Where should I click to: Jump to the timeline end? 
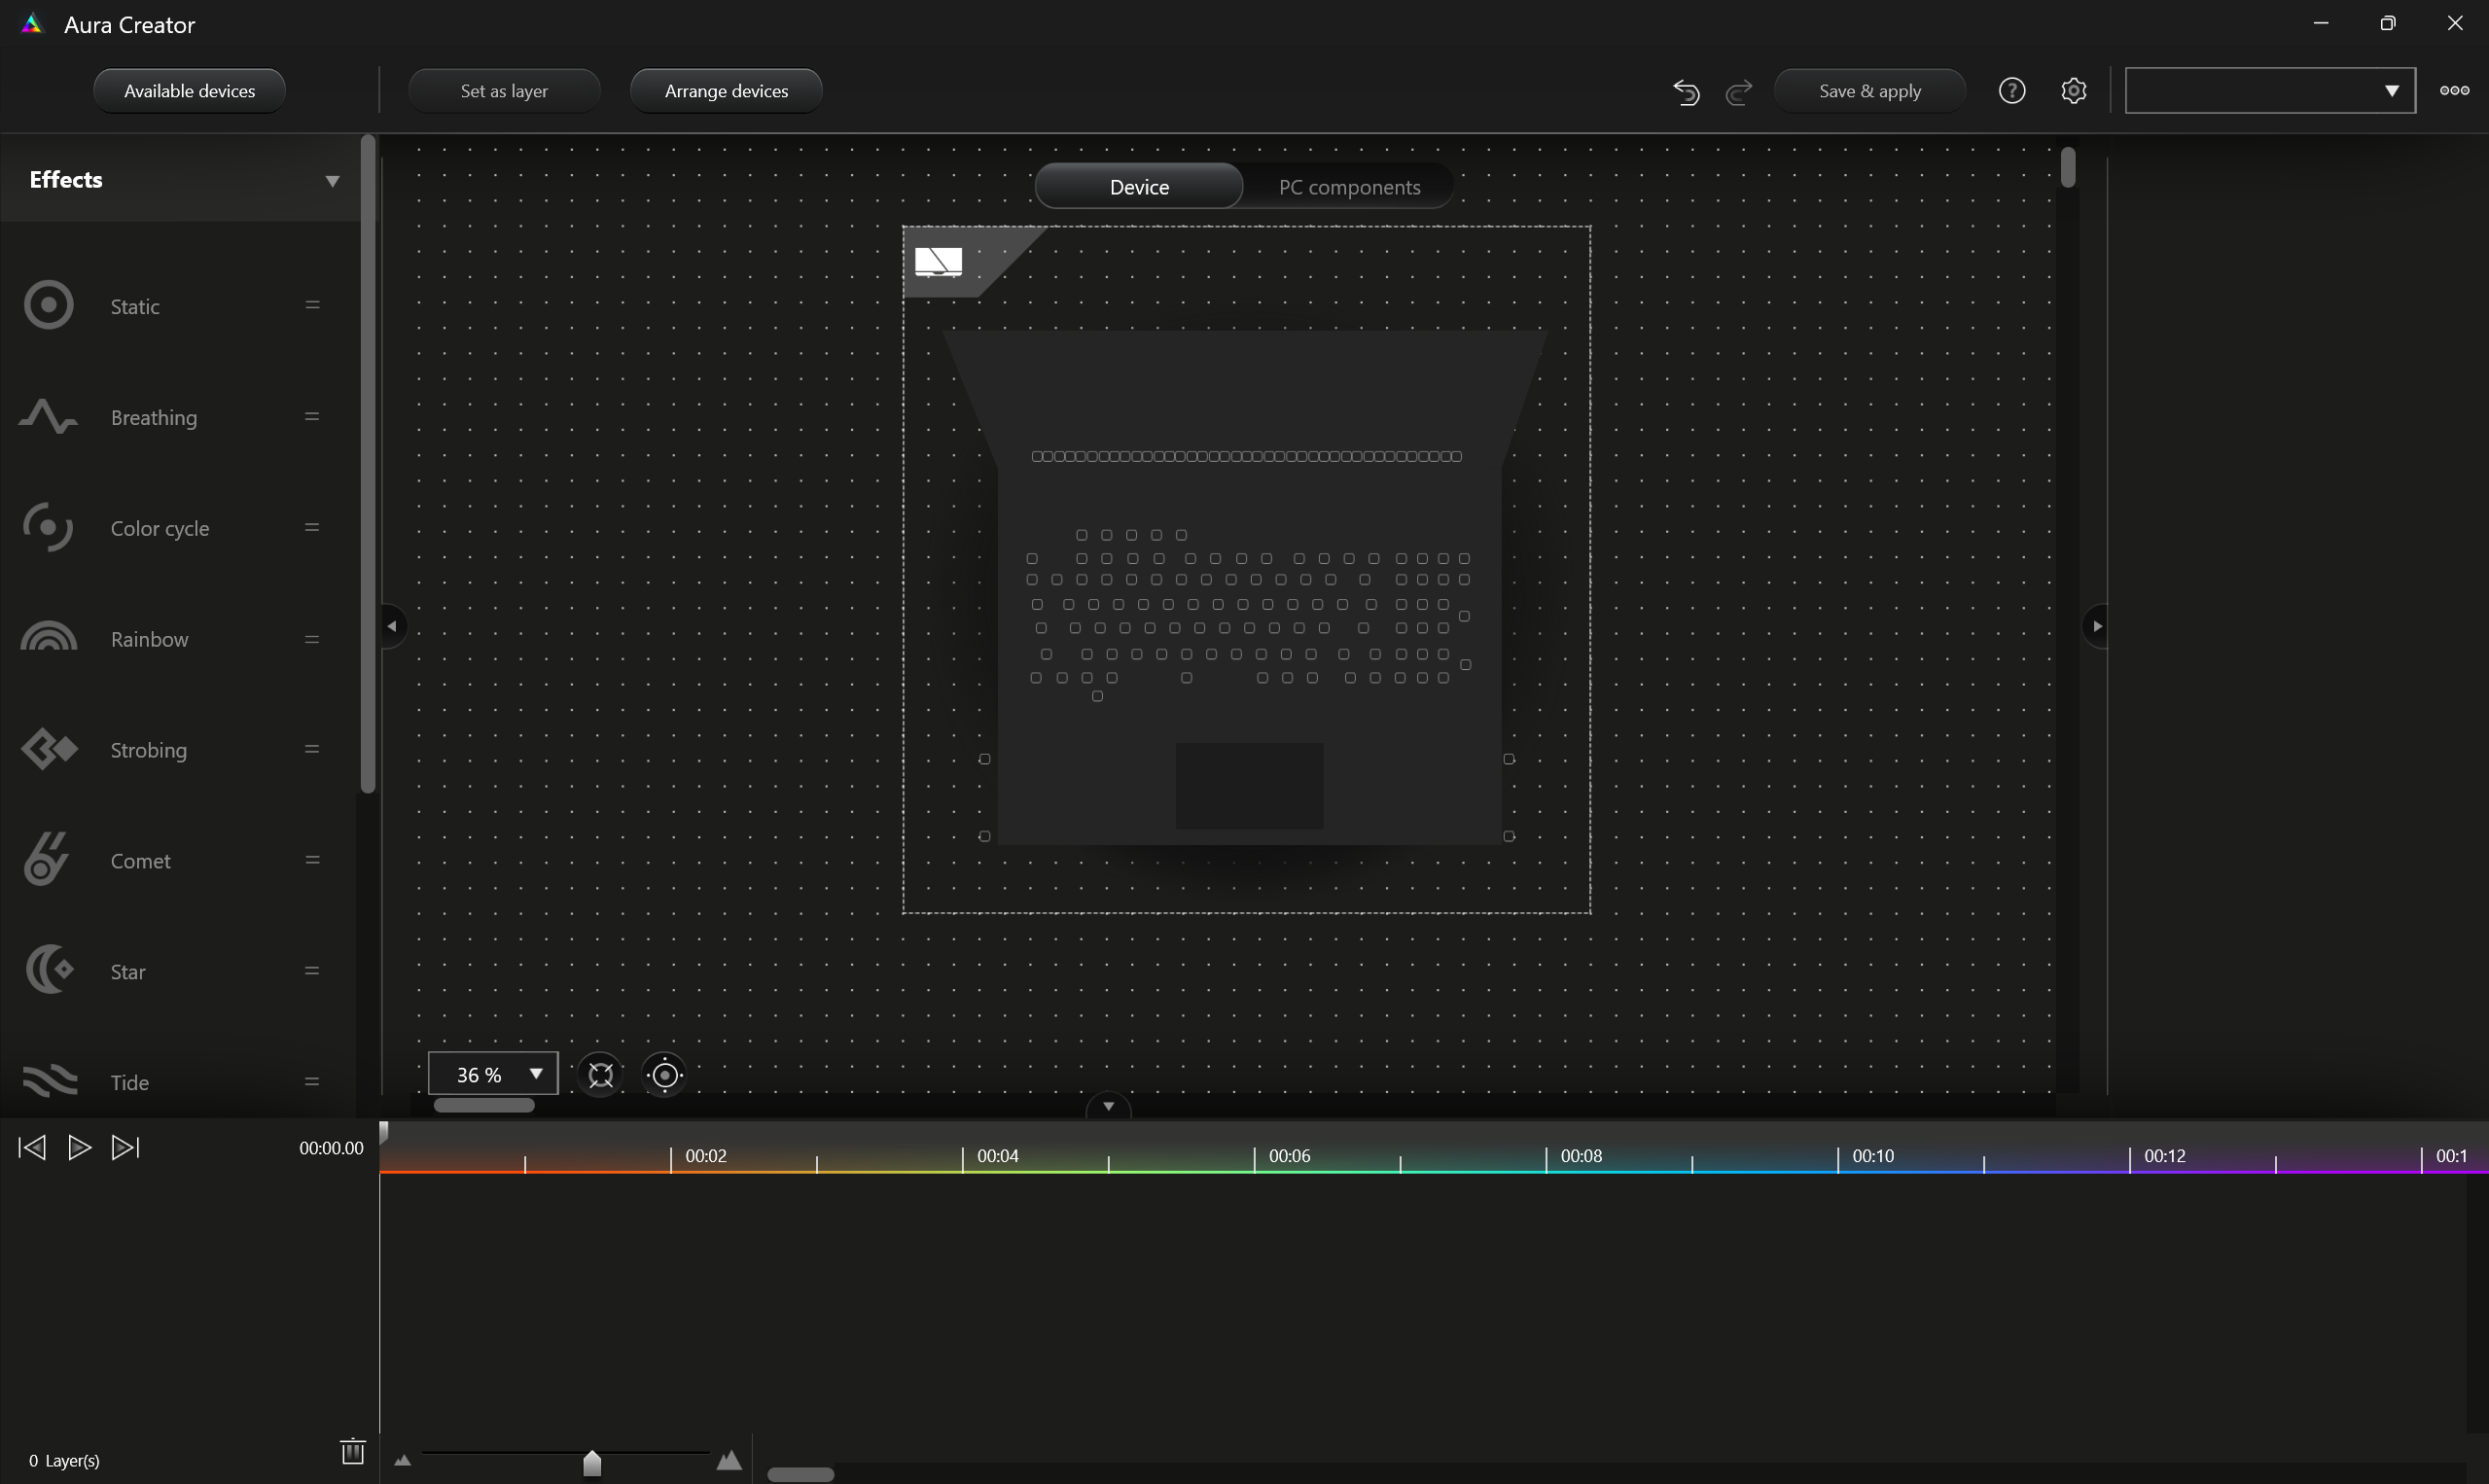pos(126,1147)
